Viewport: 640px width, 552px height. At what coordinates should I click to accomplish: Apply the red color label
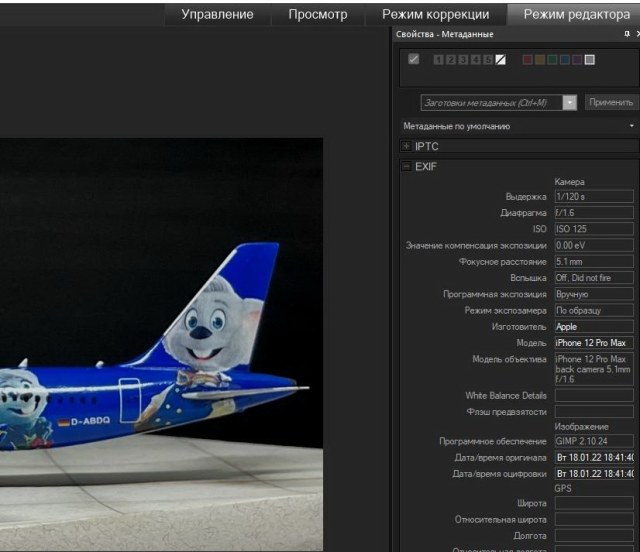[x=527, y=60]
